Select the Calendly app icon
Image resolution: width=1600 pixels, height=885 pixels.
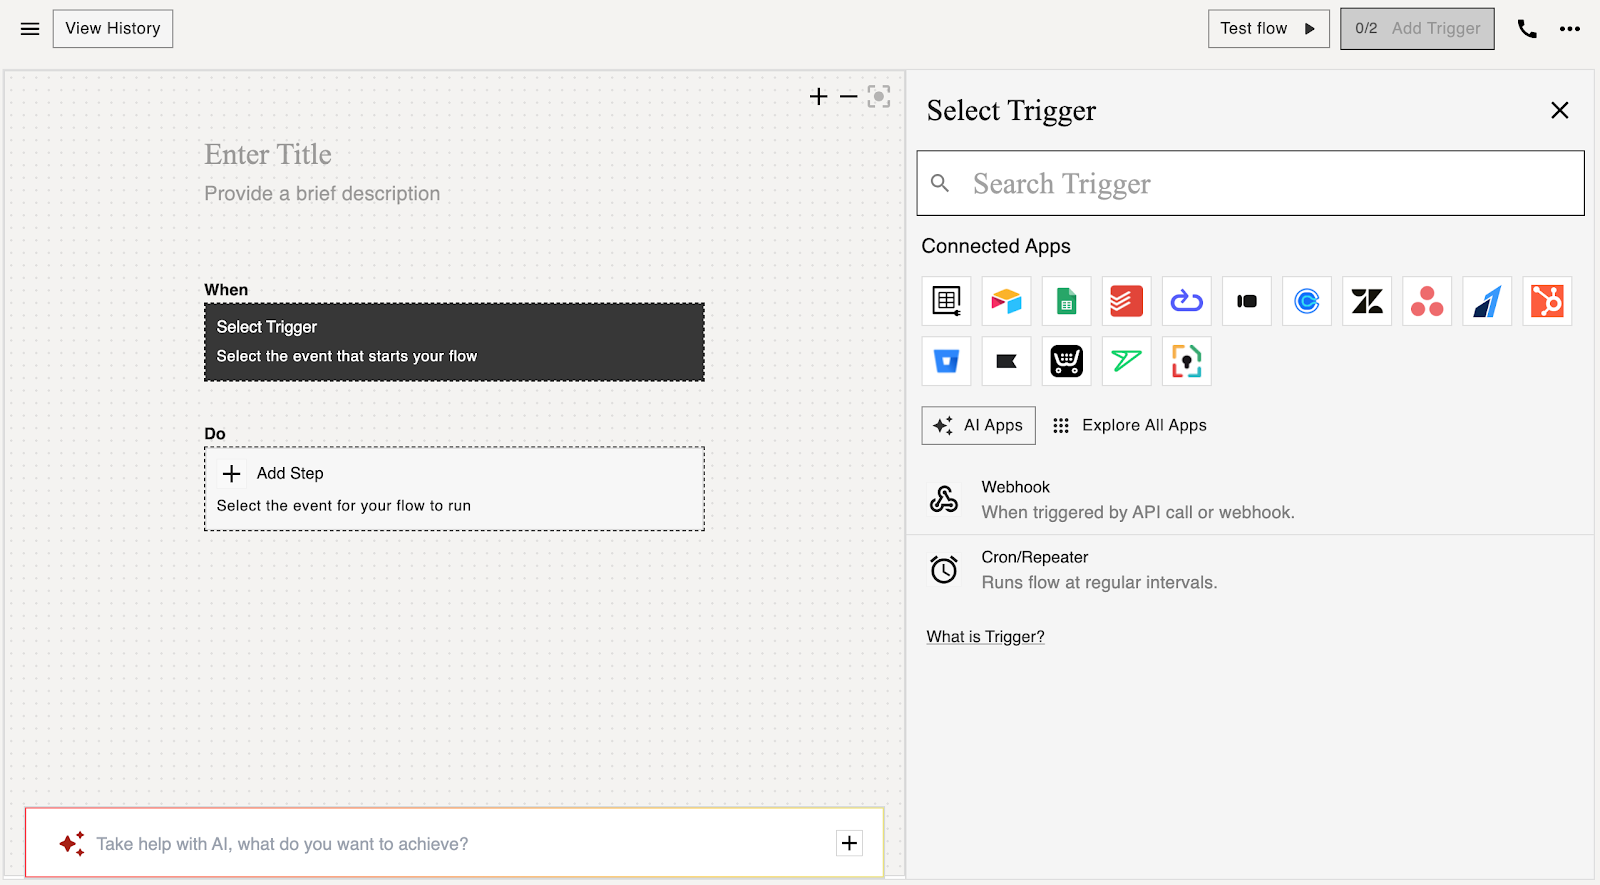point(1306,301)
